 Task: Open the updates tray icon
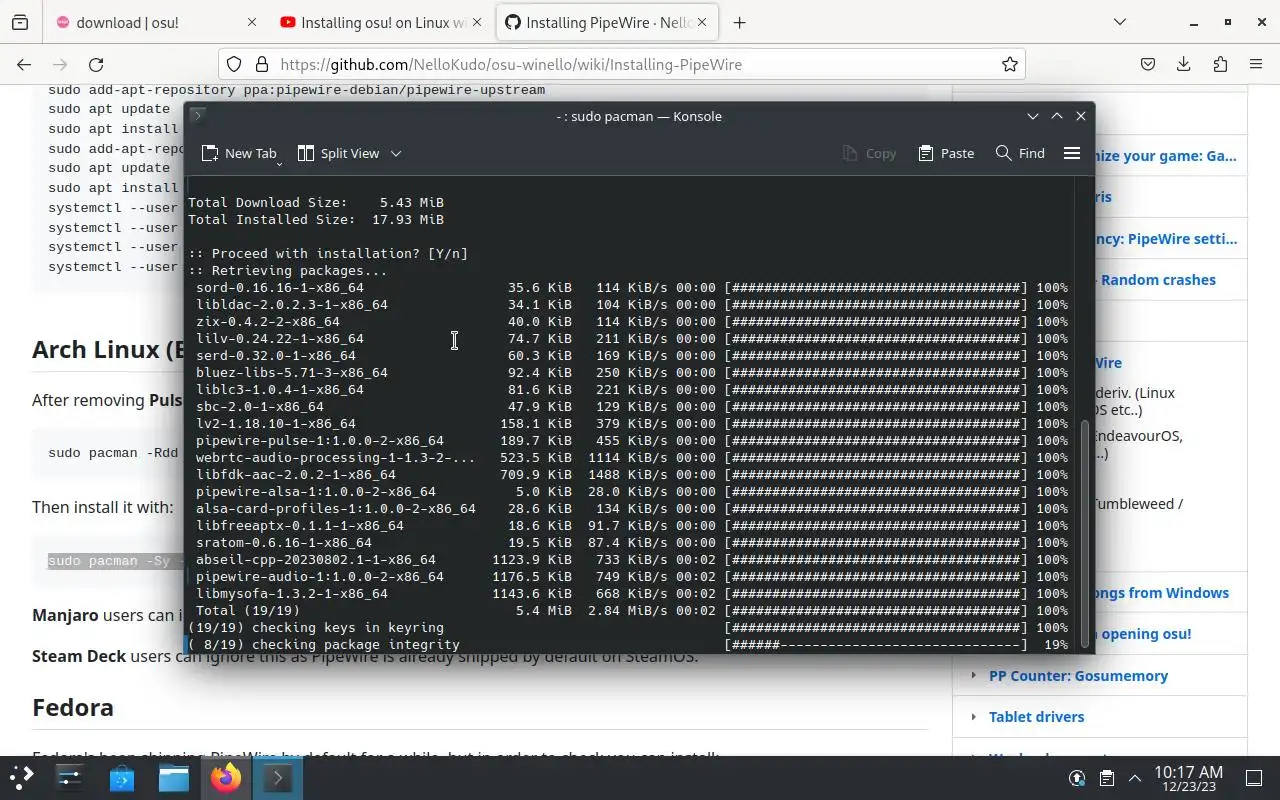pyautogui.click(x=1077, y=778)
